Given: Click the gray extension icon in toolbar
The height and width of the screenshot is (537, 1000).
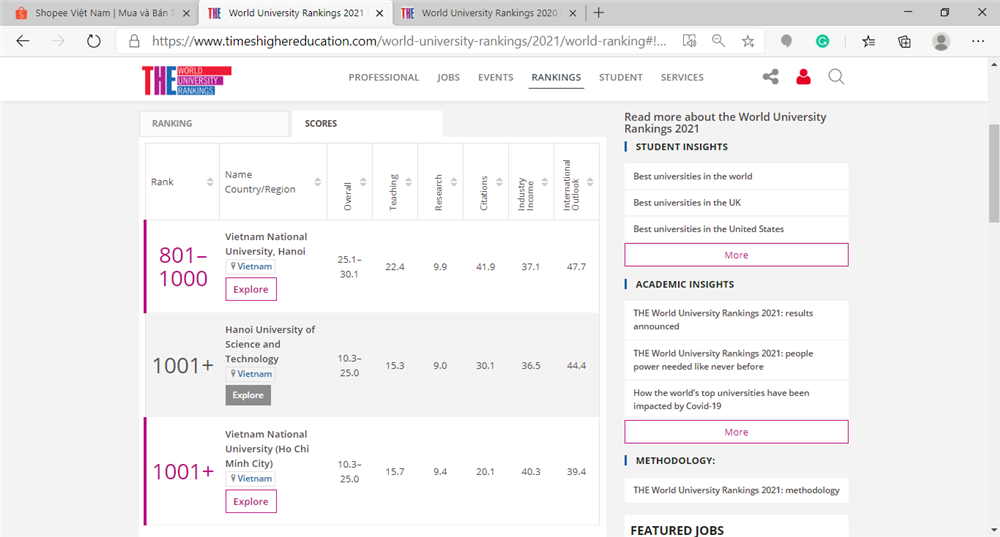Looking at the screenshot, I should 786,41.
